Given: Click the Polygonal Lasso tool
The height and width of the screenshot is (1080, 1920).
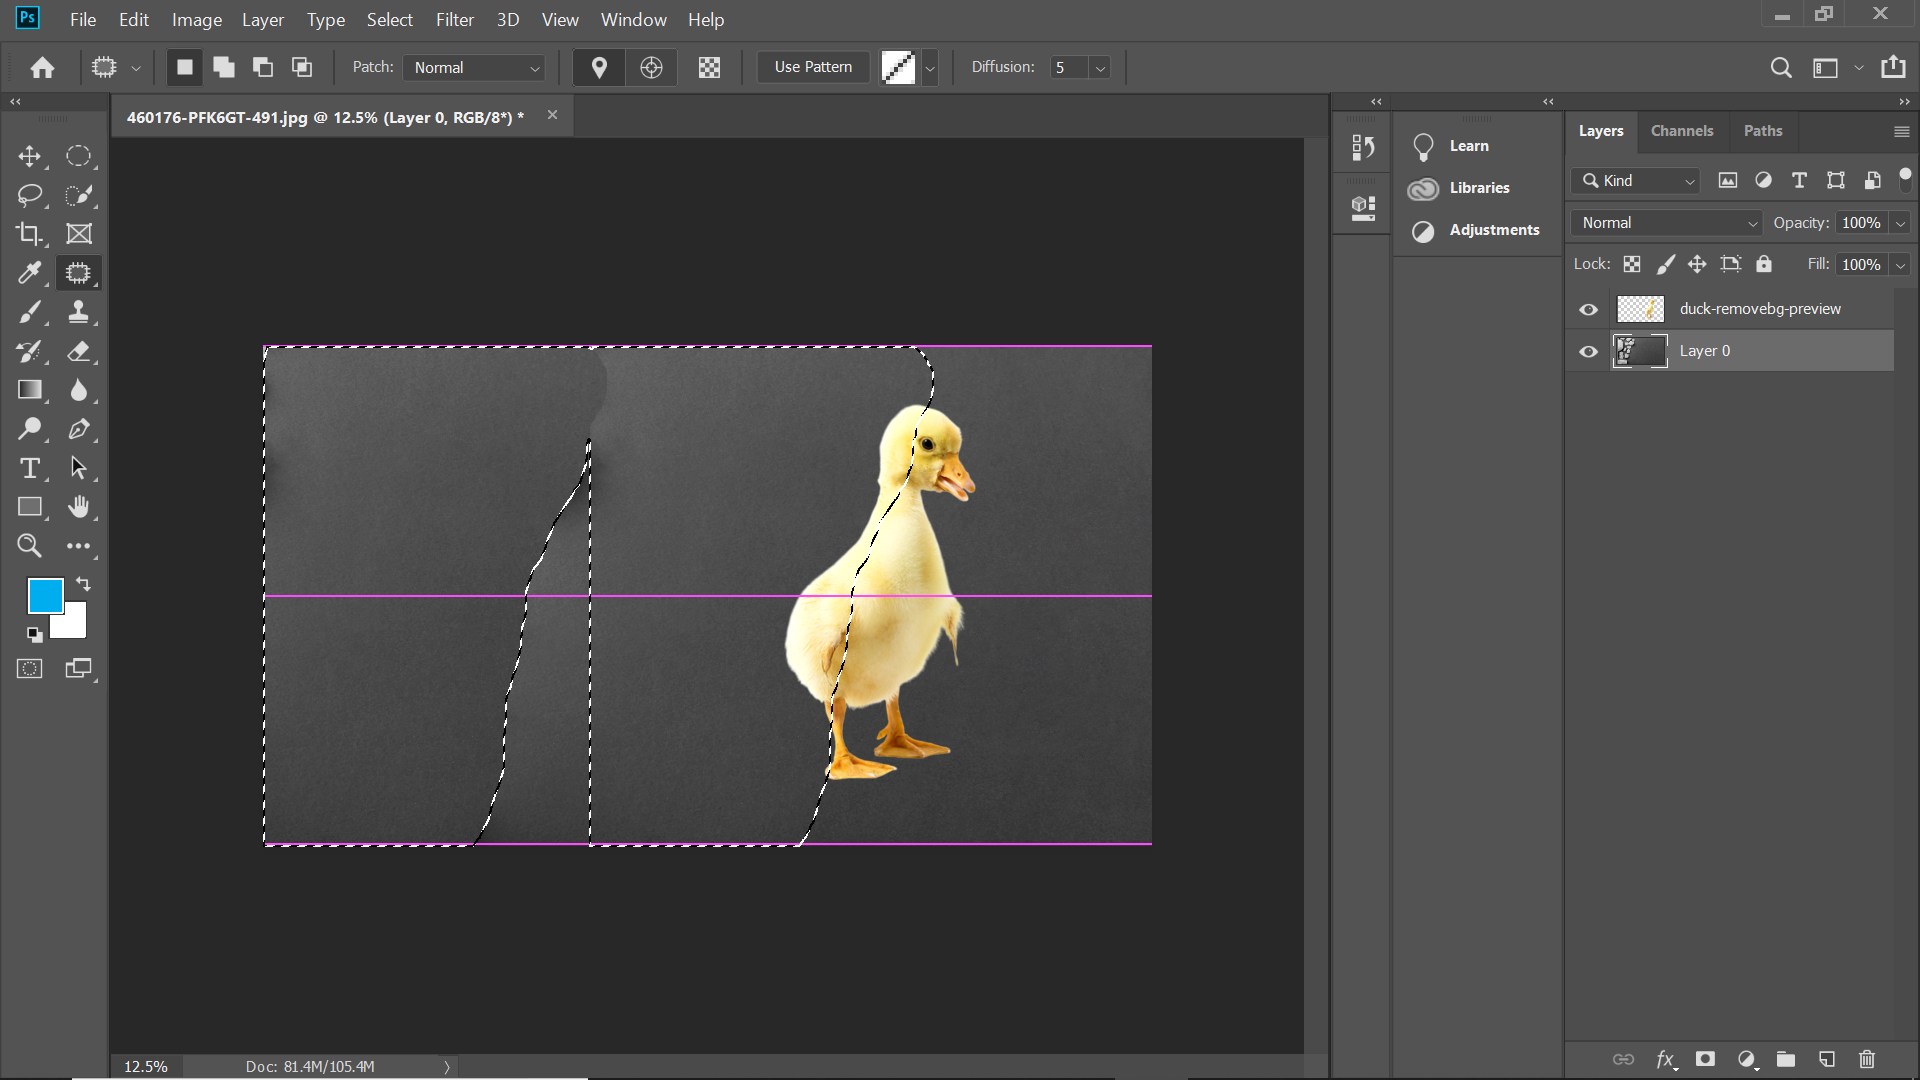Looking at the screenshot, I should pyautogui.click(x=79, y=195).
